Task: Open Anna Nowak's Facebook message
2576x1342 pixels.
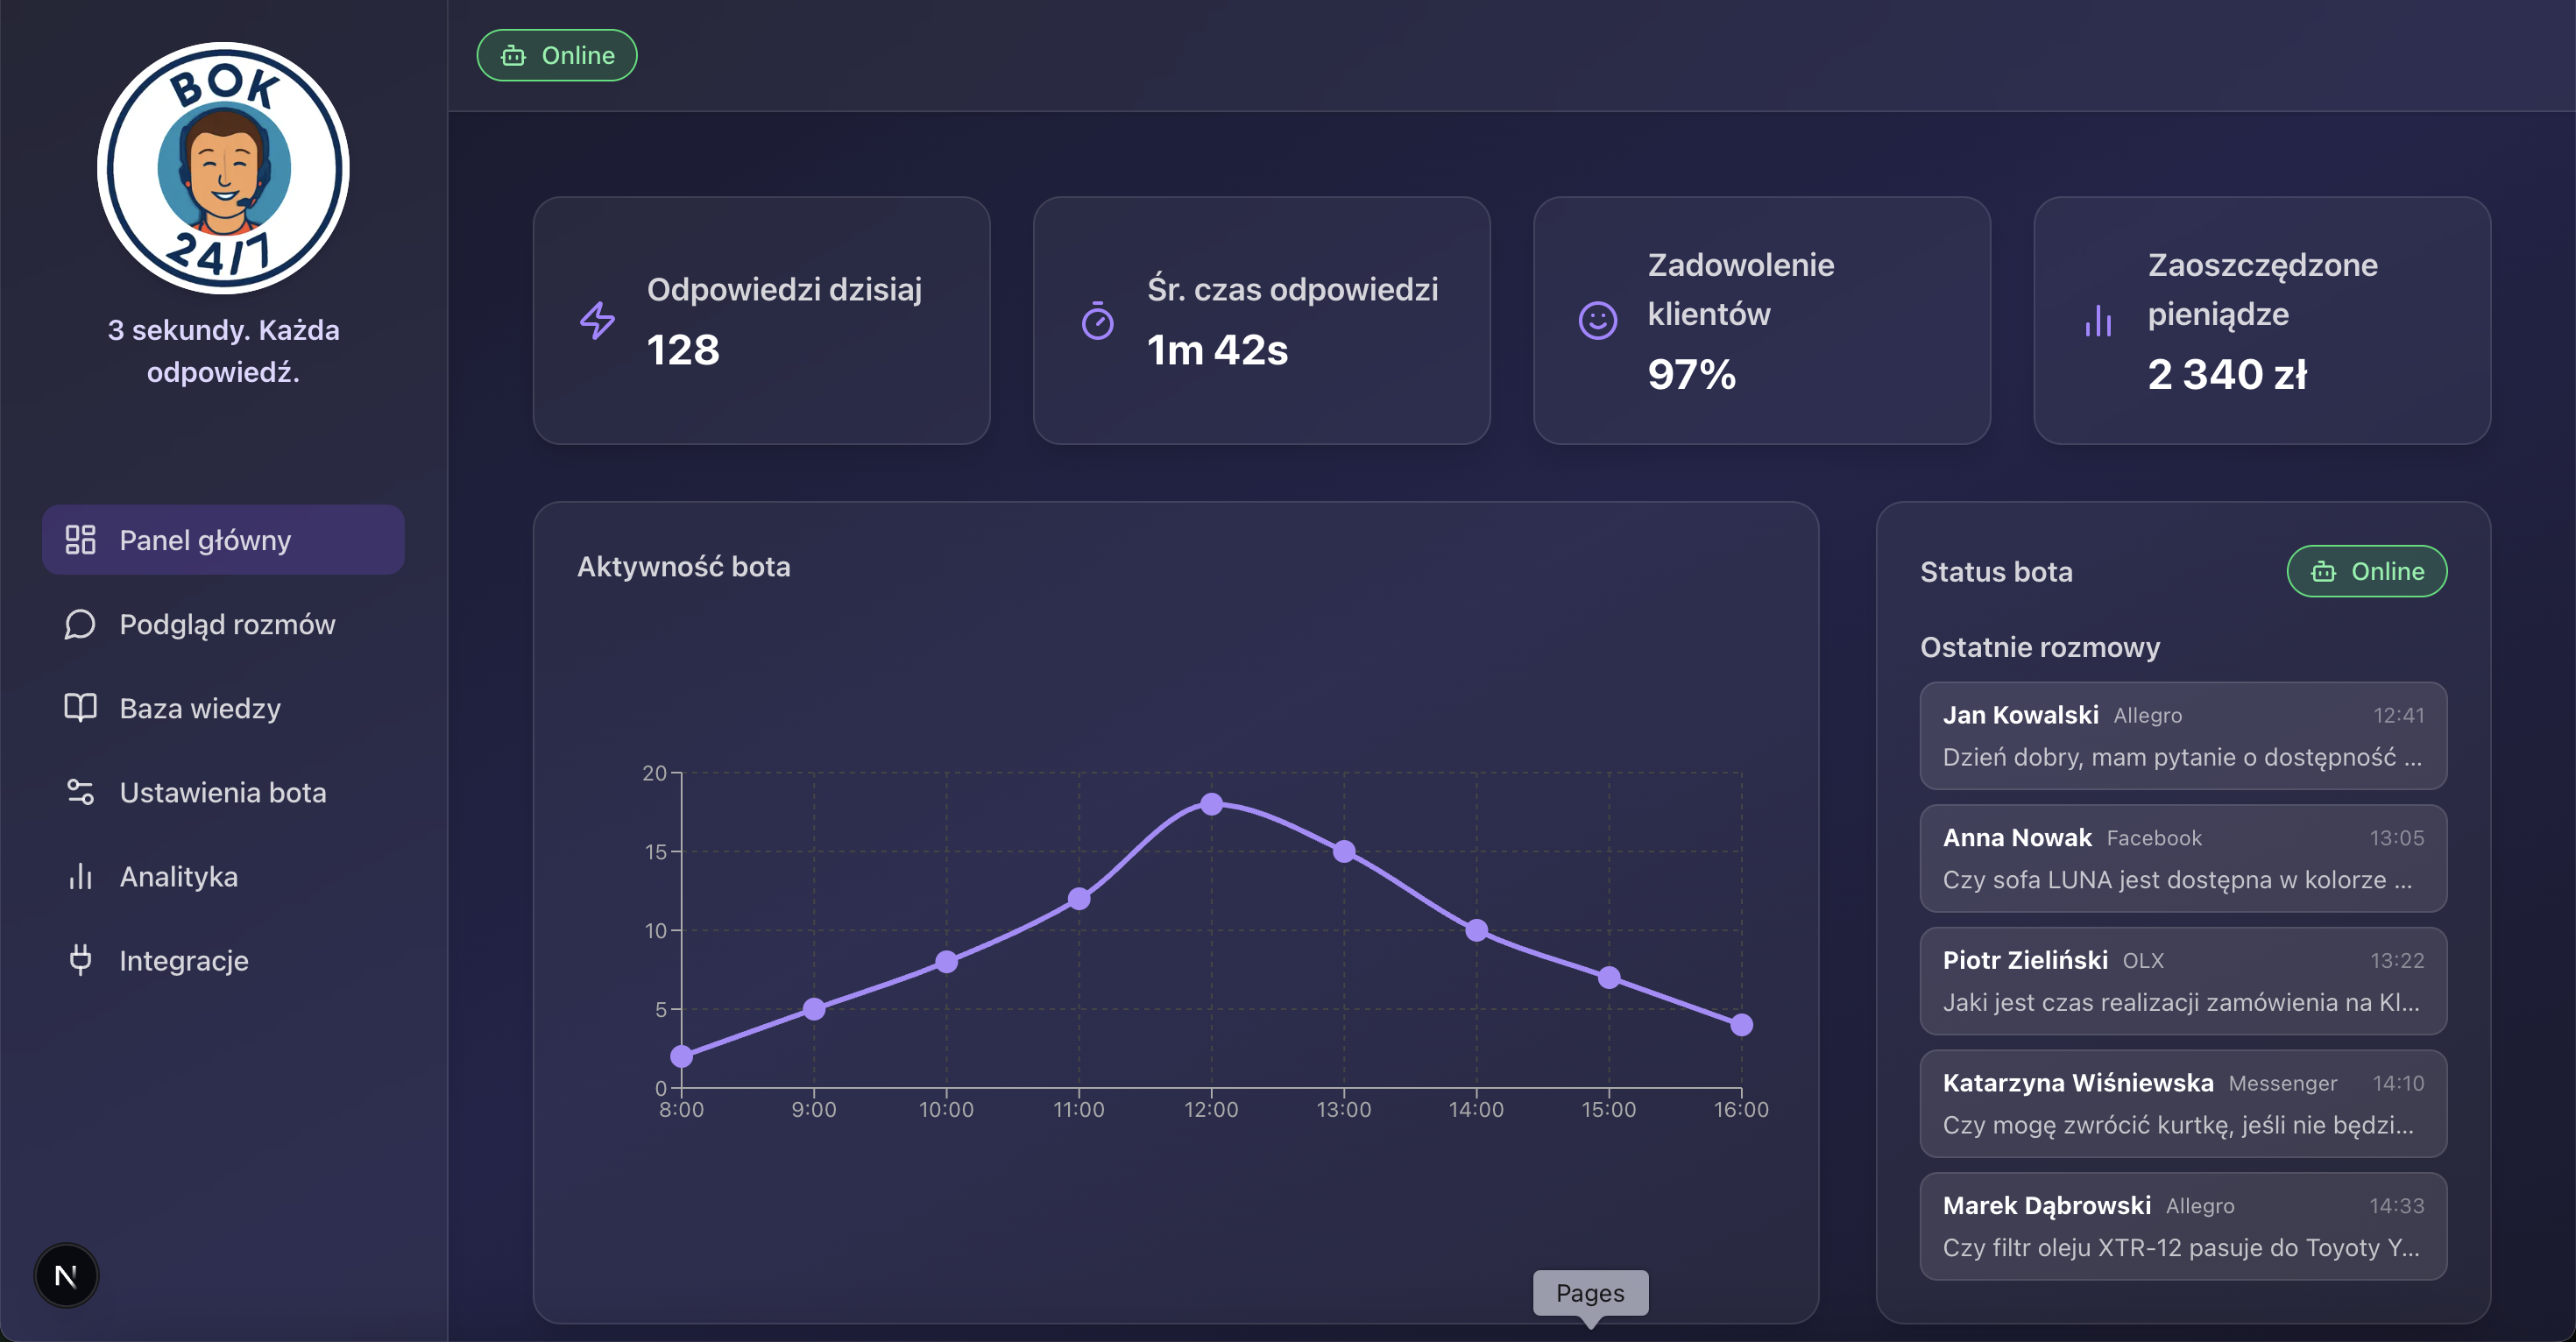Action: click(x=2183, y=858)
